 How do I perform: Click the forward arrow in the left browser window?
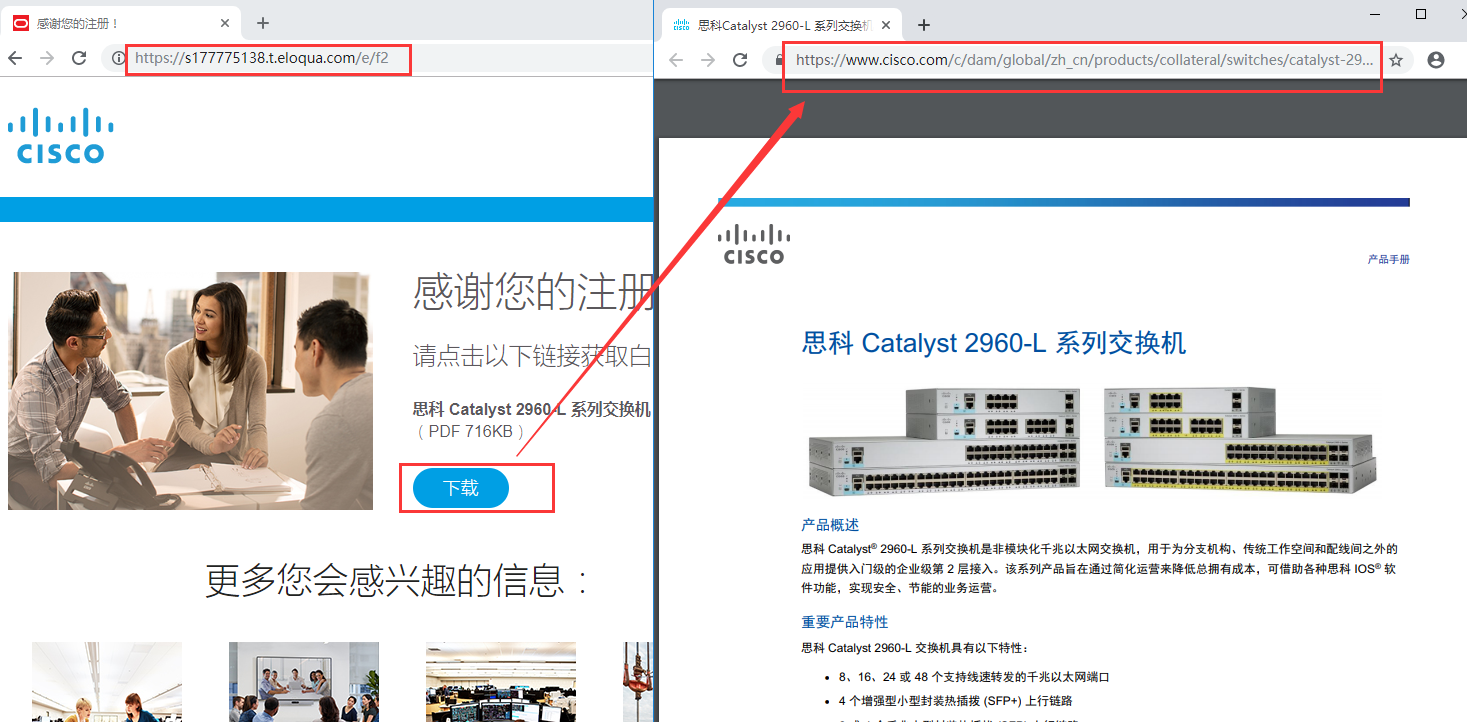[46, 58]
